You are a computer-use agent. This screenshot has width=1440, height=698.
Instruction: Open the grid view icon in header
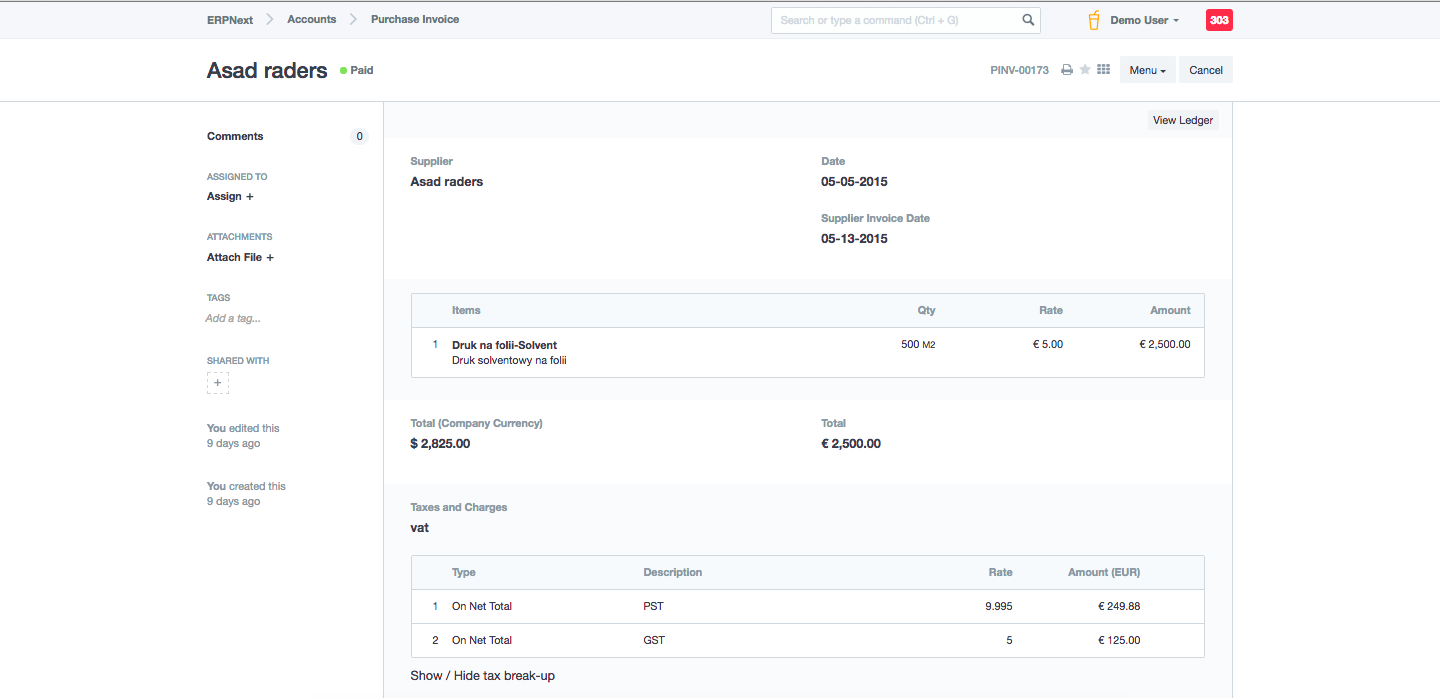click(1104, 70)
